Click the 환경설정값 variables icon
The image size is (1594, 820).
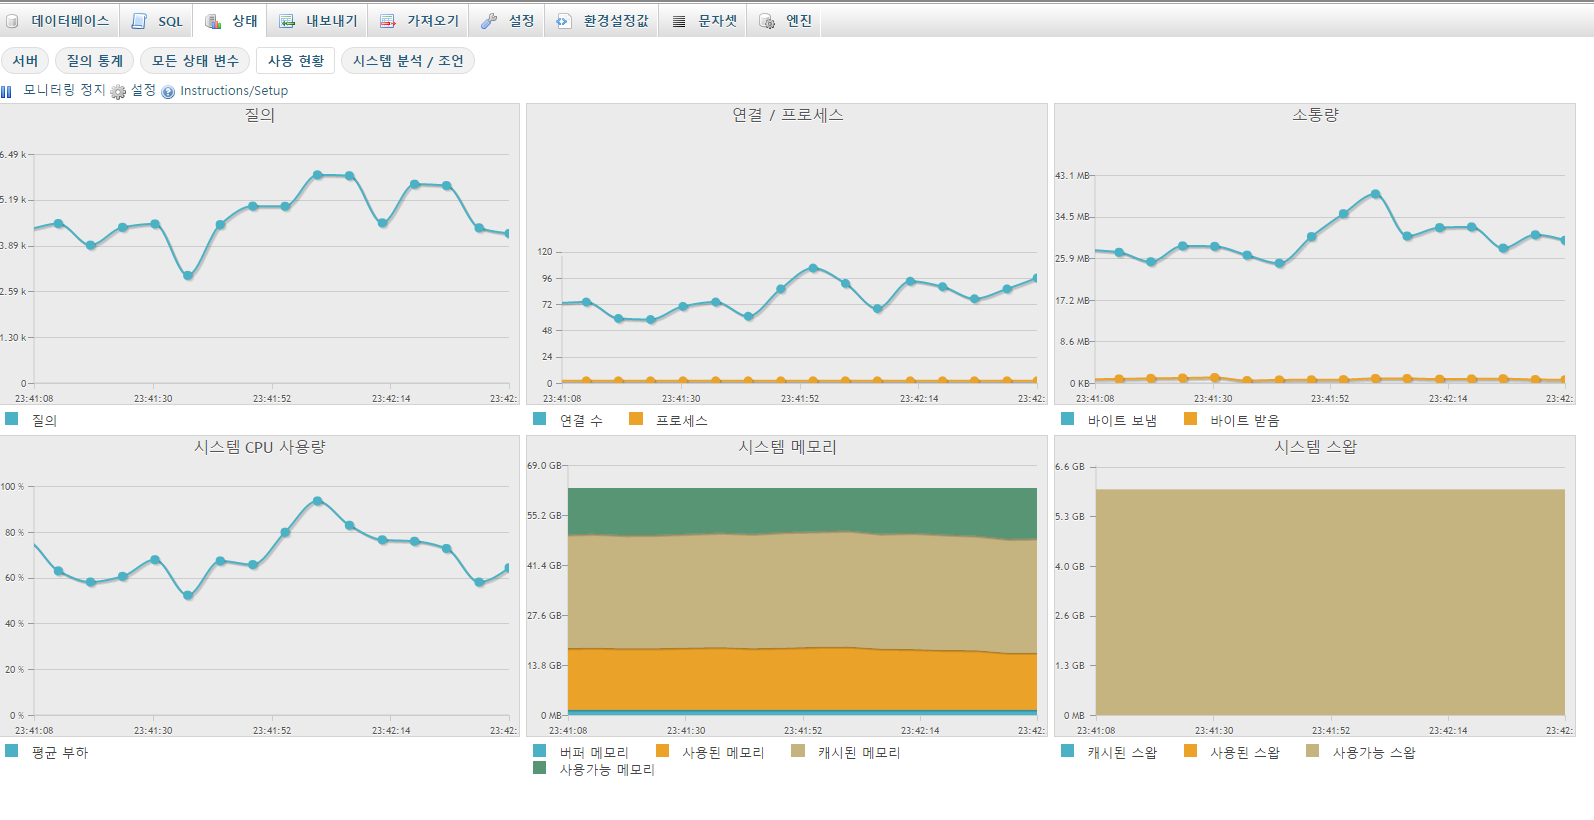pyautogui.click(x=564, y=21)
